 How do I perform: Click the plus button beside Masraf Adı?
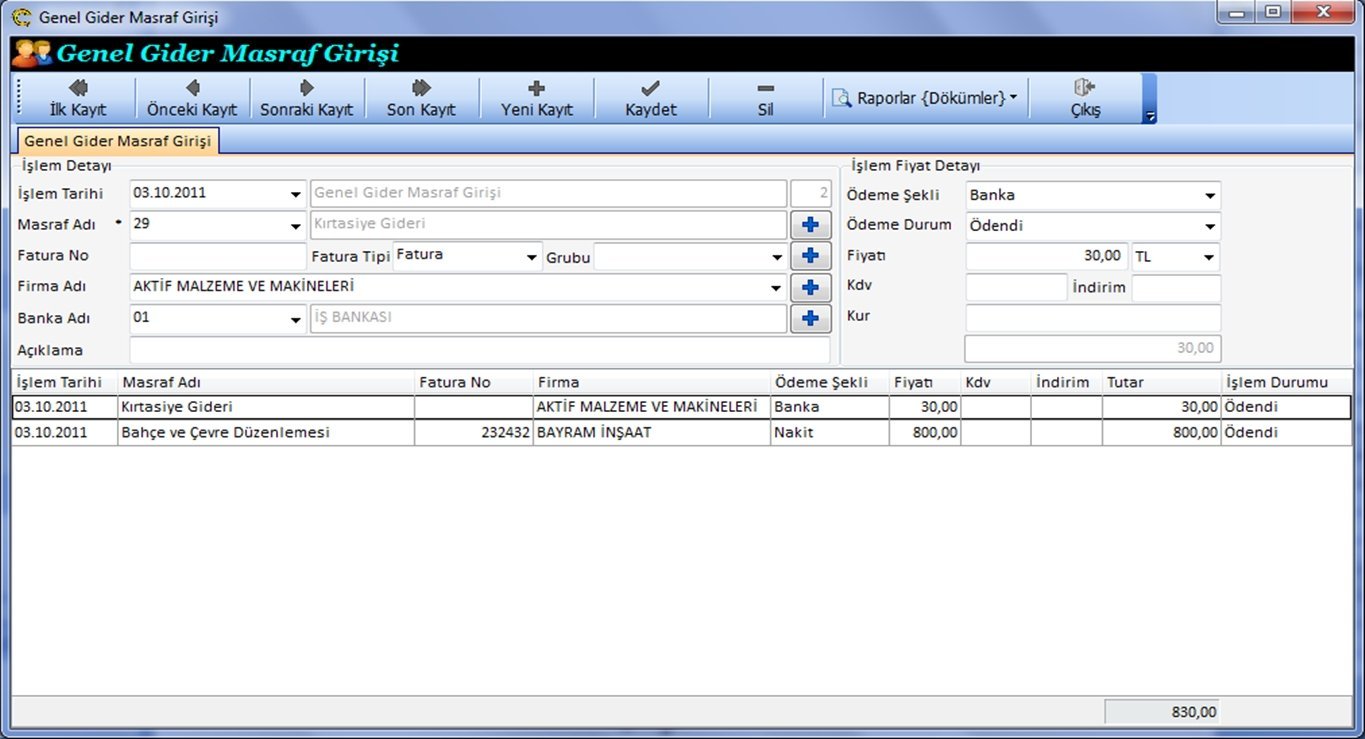[810, 225]
